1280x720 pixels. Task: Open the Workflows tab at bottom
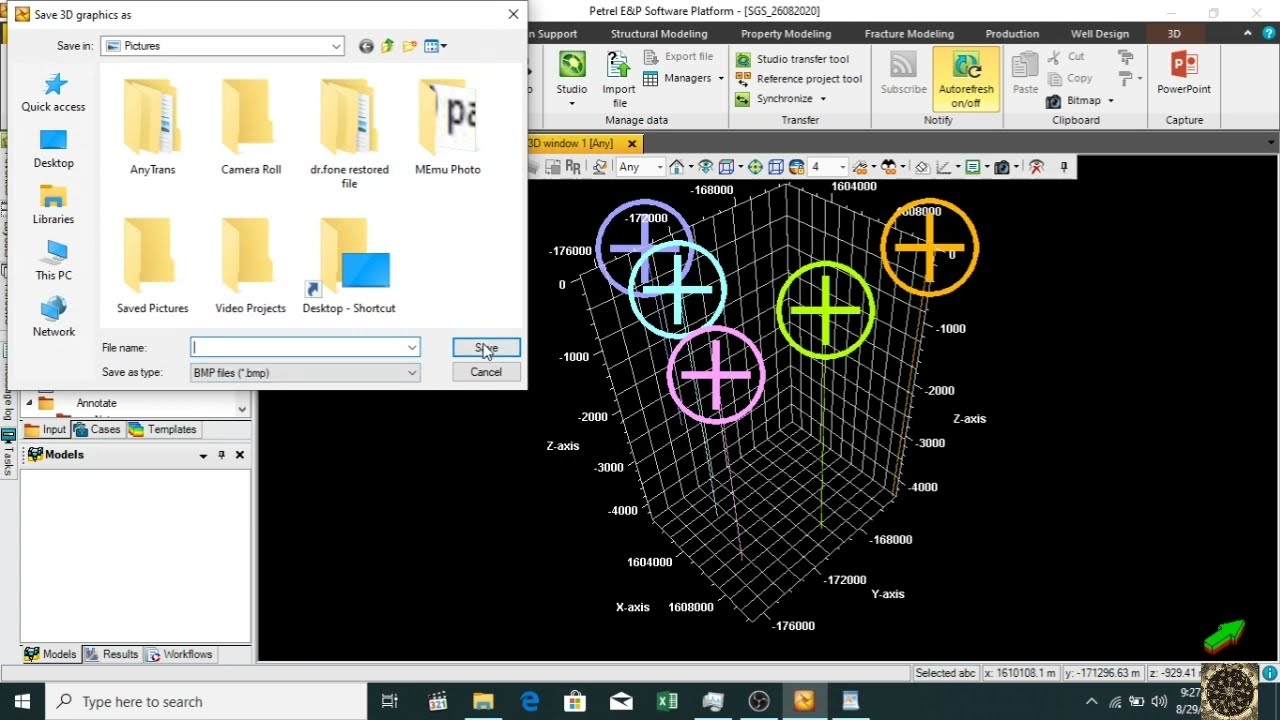(180, 655)
